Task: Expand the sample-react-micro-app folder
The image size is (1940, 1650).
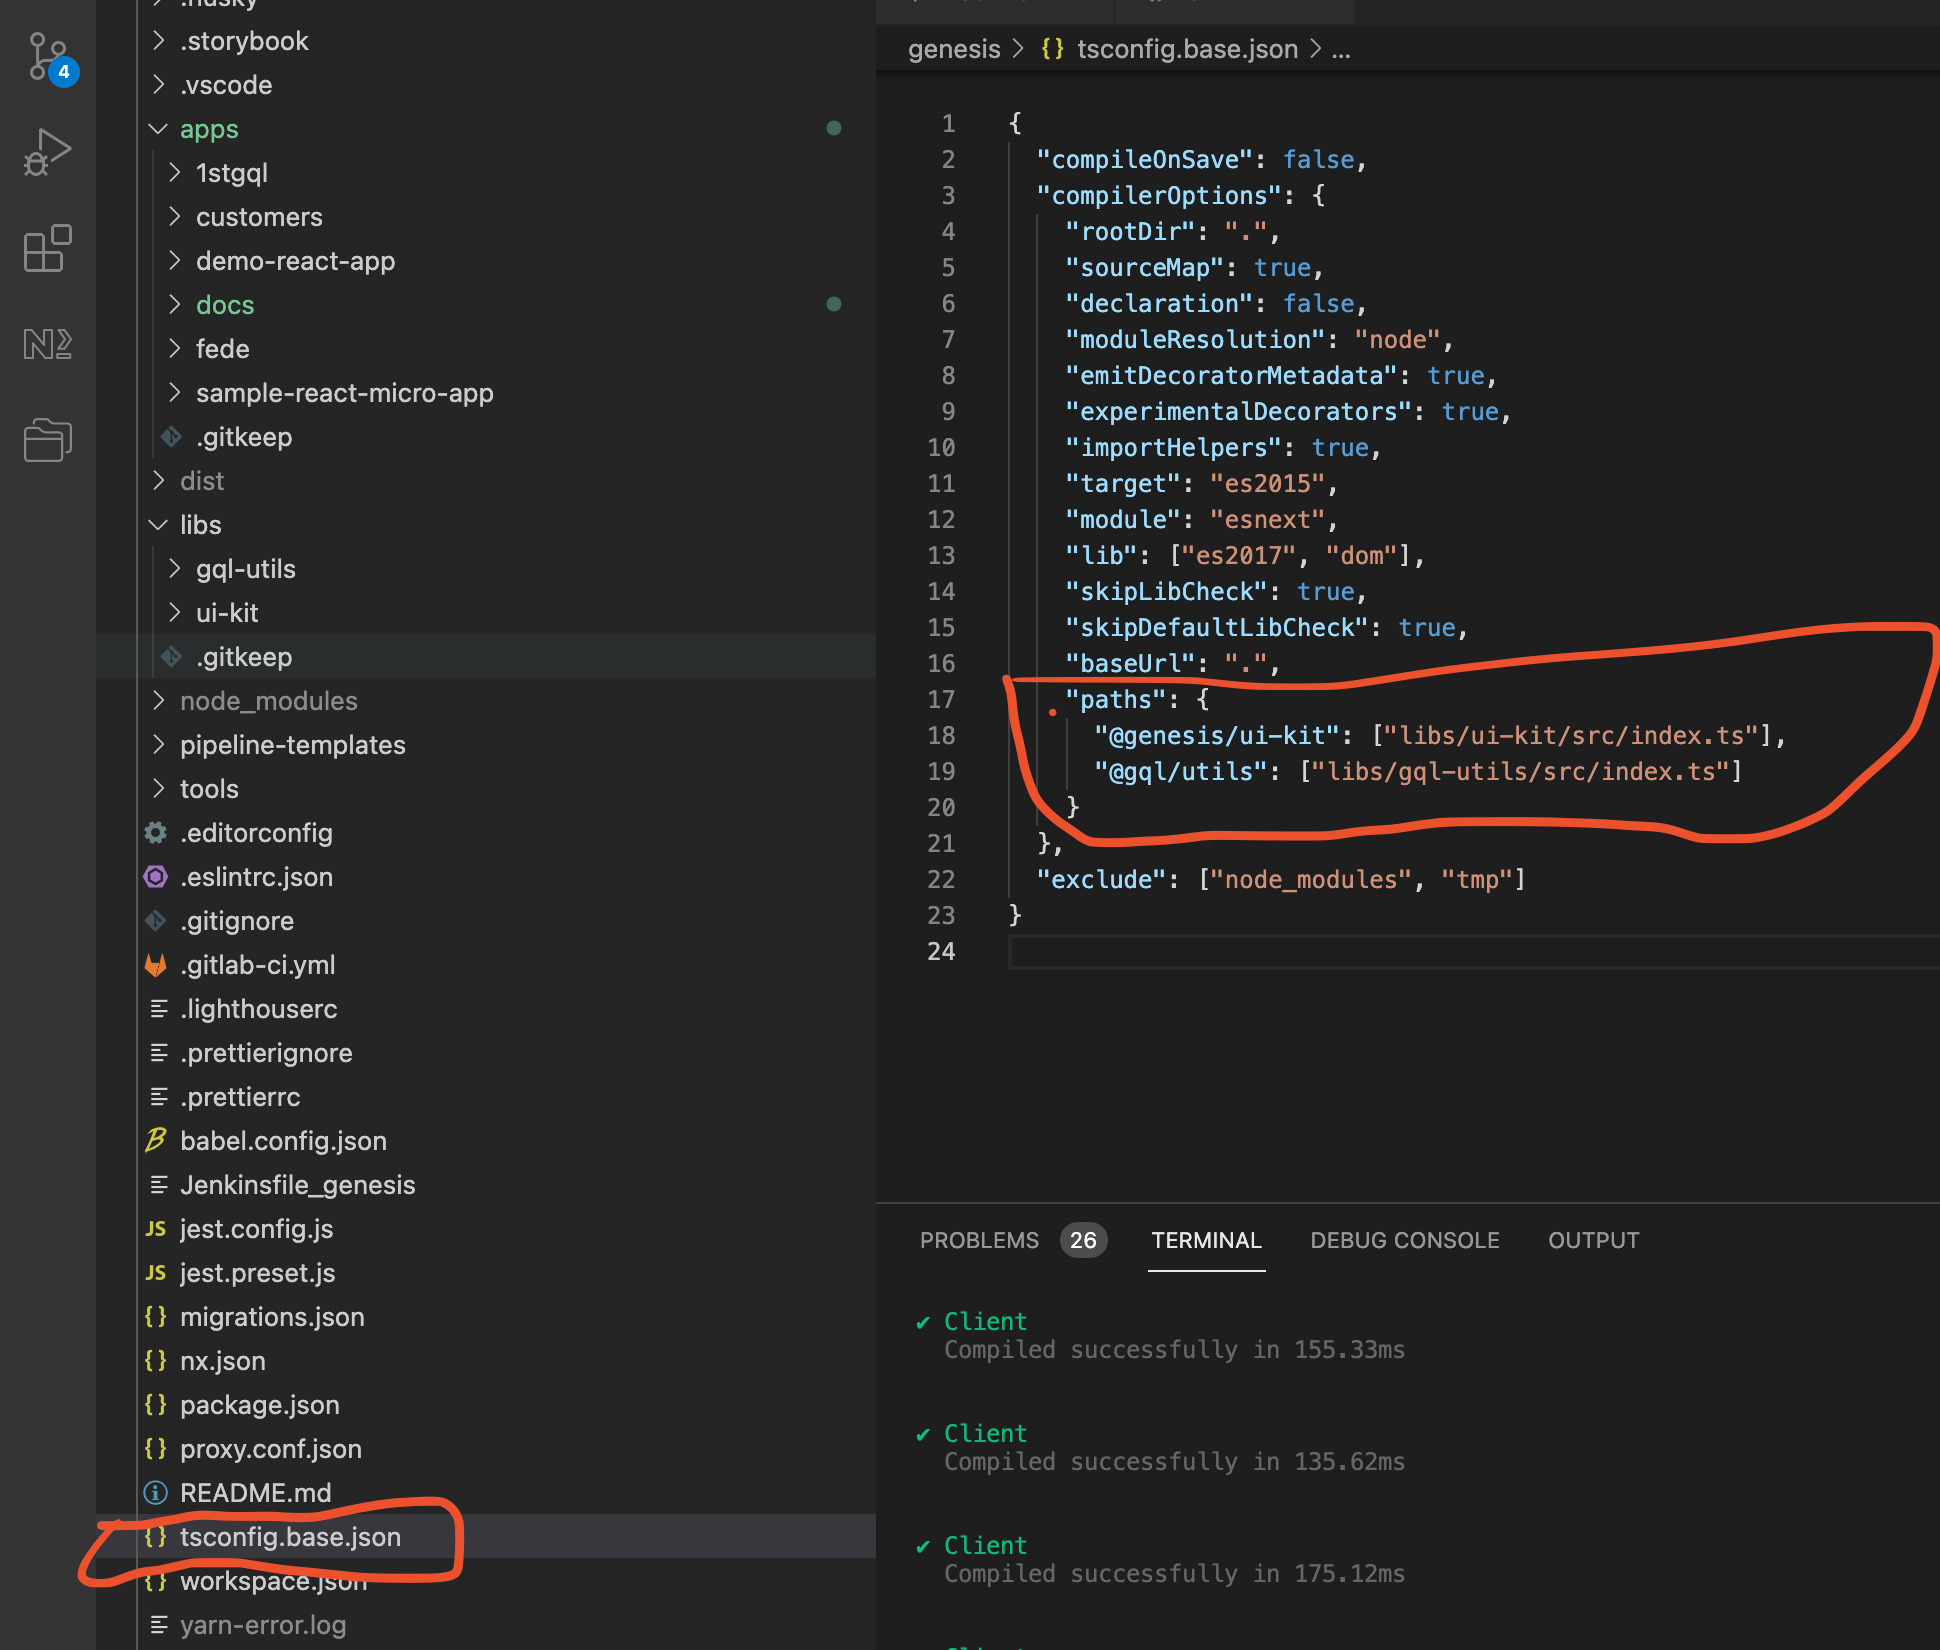Action: coord(175,392)
